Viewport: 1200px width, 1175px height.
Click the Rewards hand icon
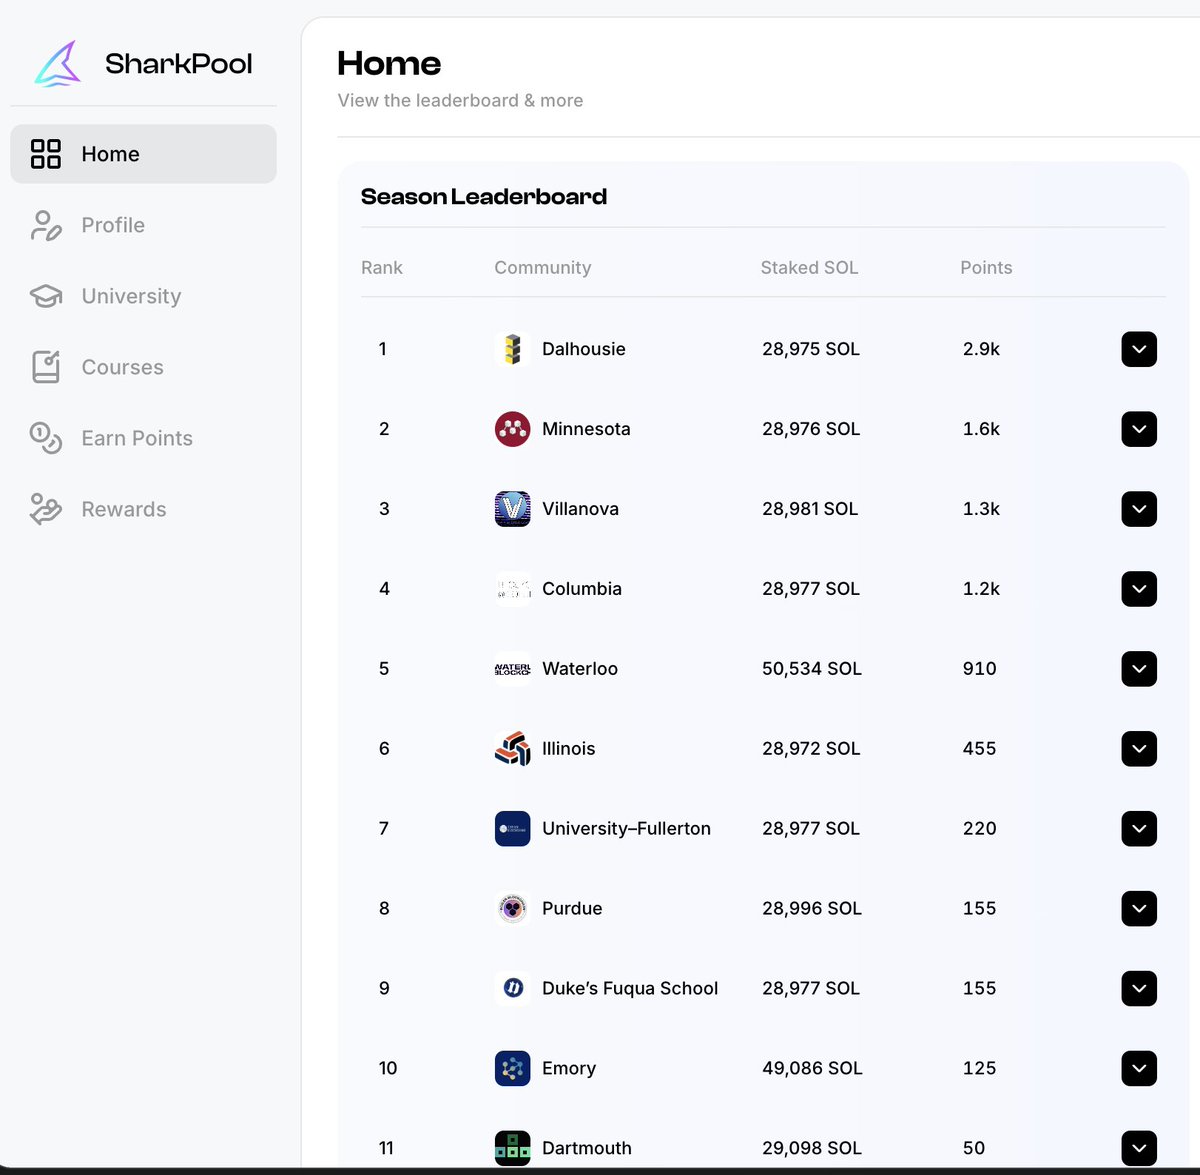46,509
